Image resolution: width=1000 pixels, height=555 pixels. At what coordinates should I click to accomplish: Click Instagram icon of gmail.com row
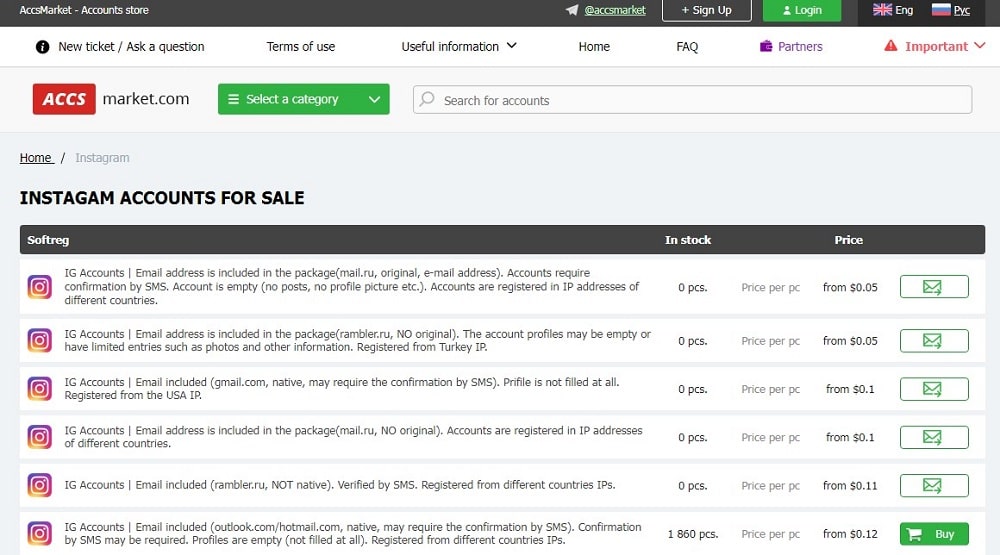pos(40,388)
